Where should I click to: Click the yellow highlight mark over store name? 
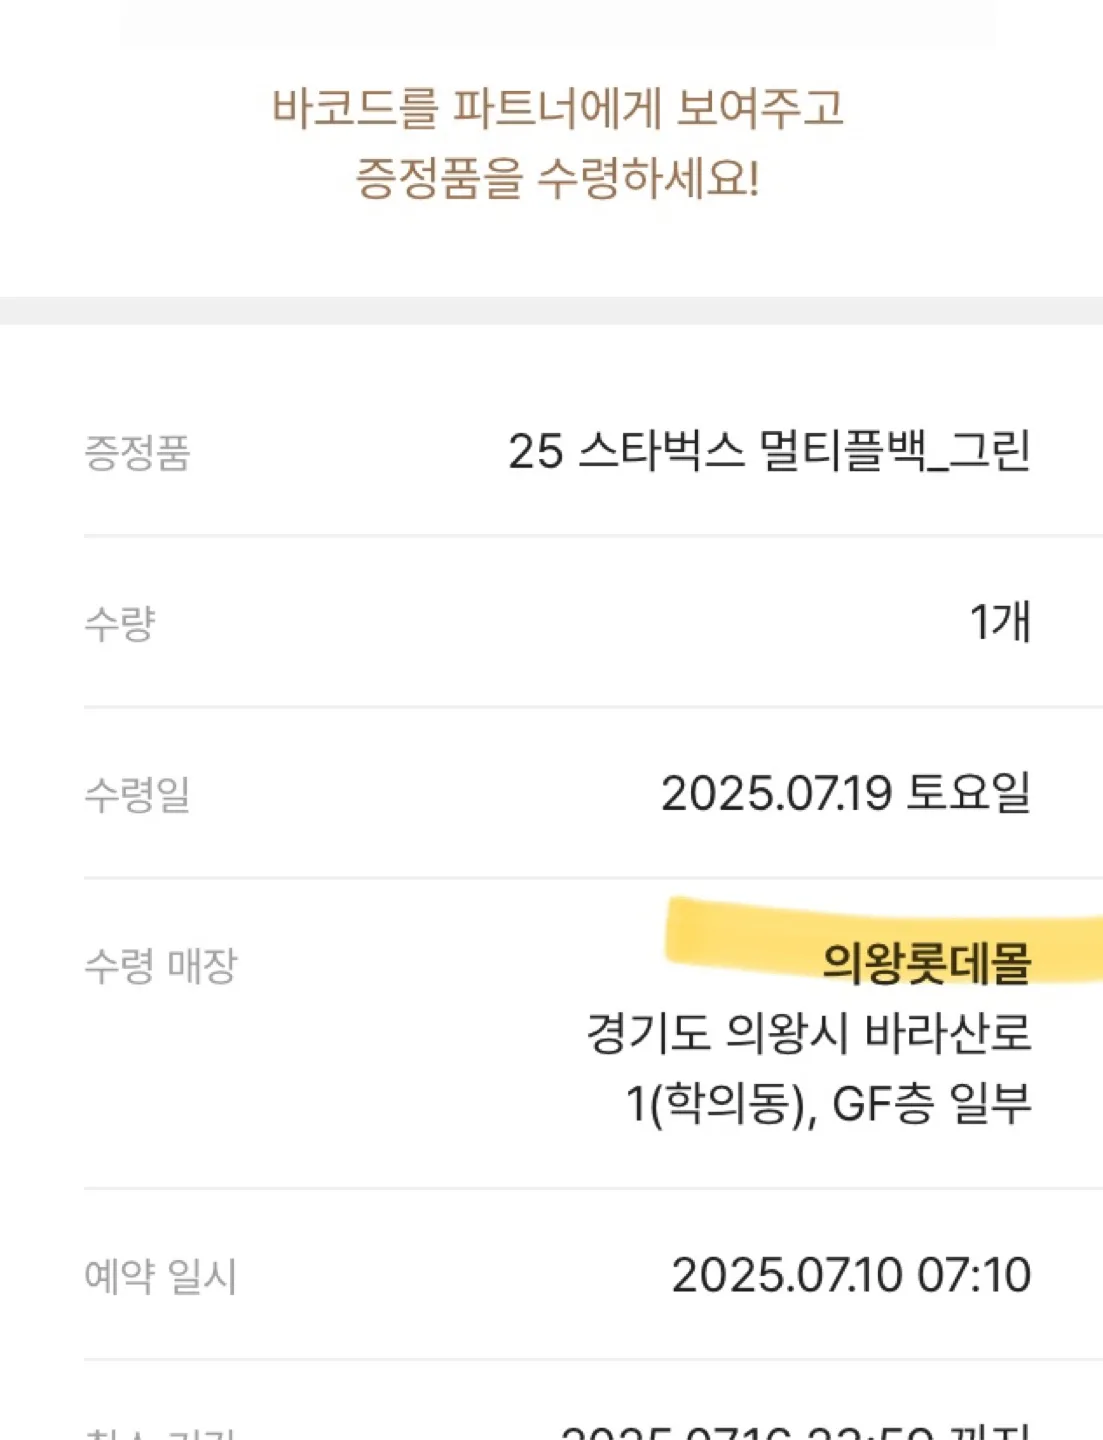click(x=885, y=940)
